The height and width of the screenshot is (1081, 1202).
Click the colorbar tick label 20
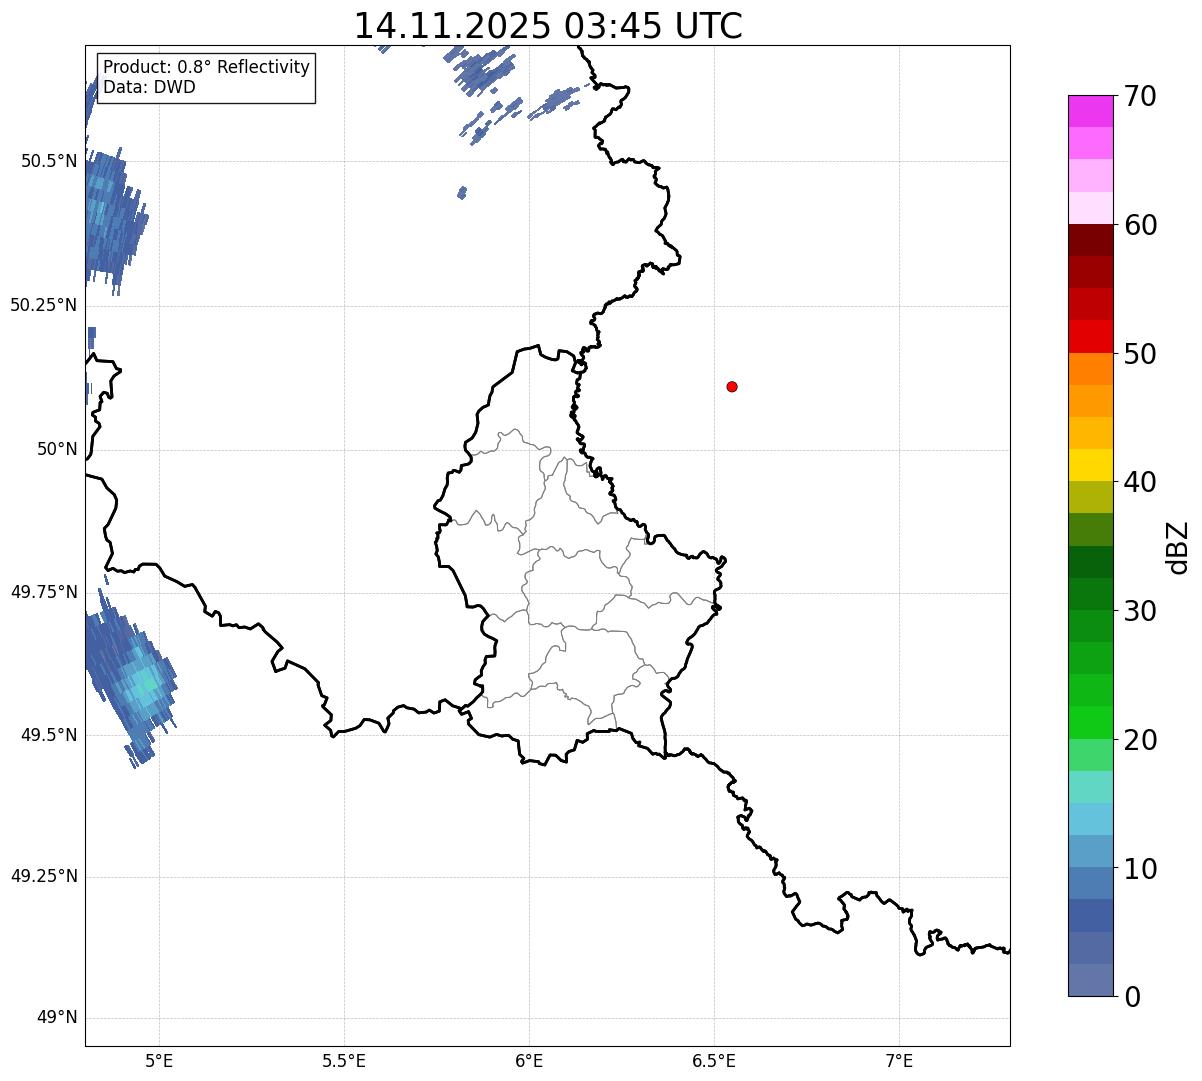[x=1140, y=740]
